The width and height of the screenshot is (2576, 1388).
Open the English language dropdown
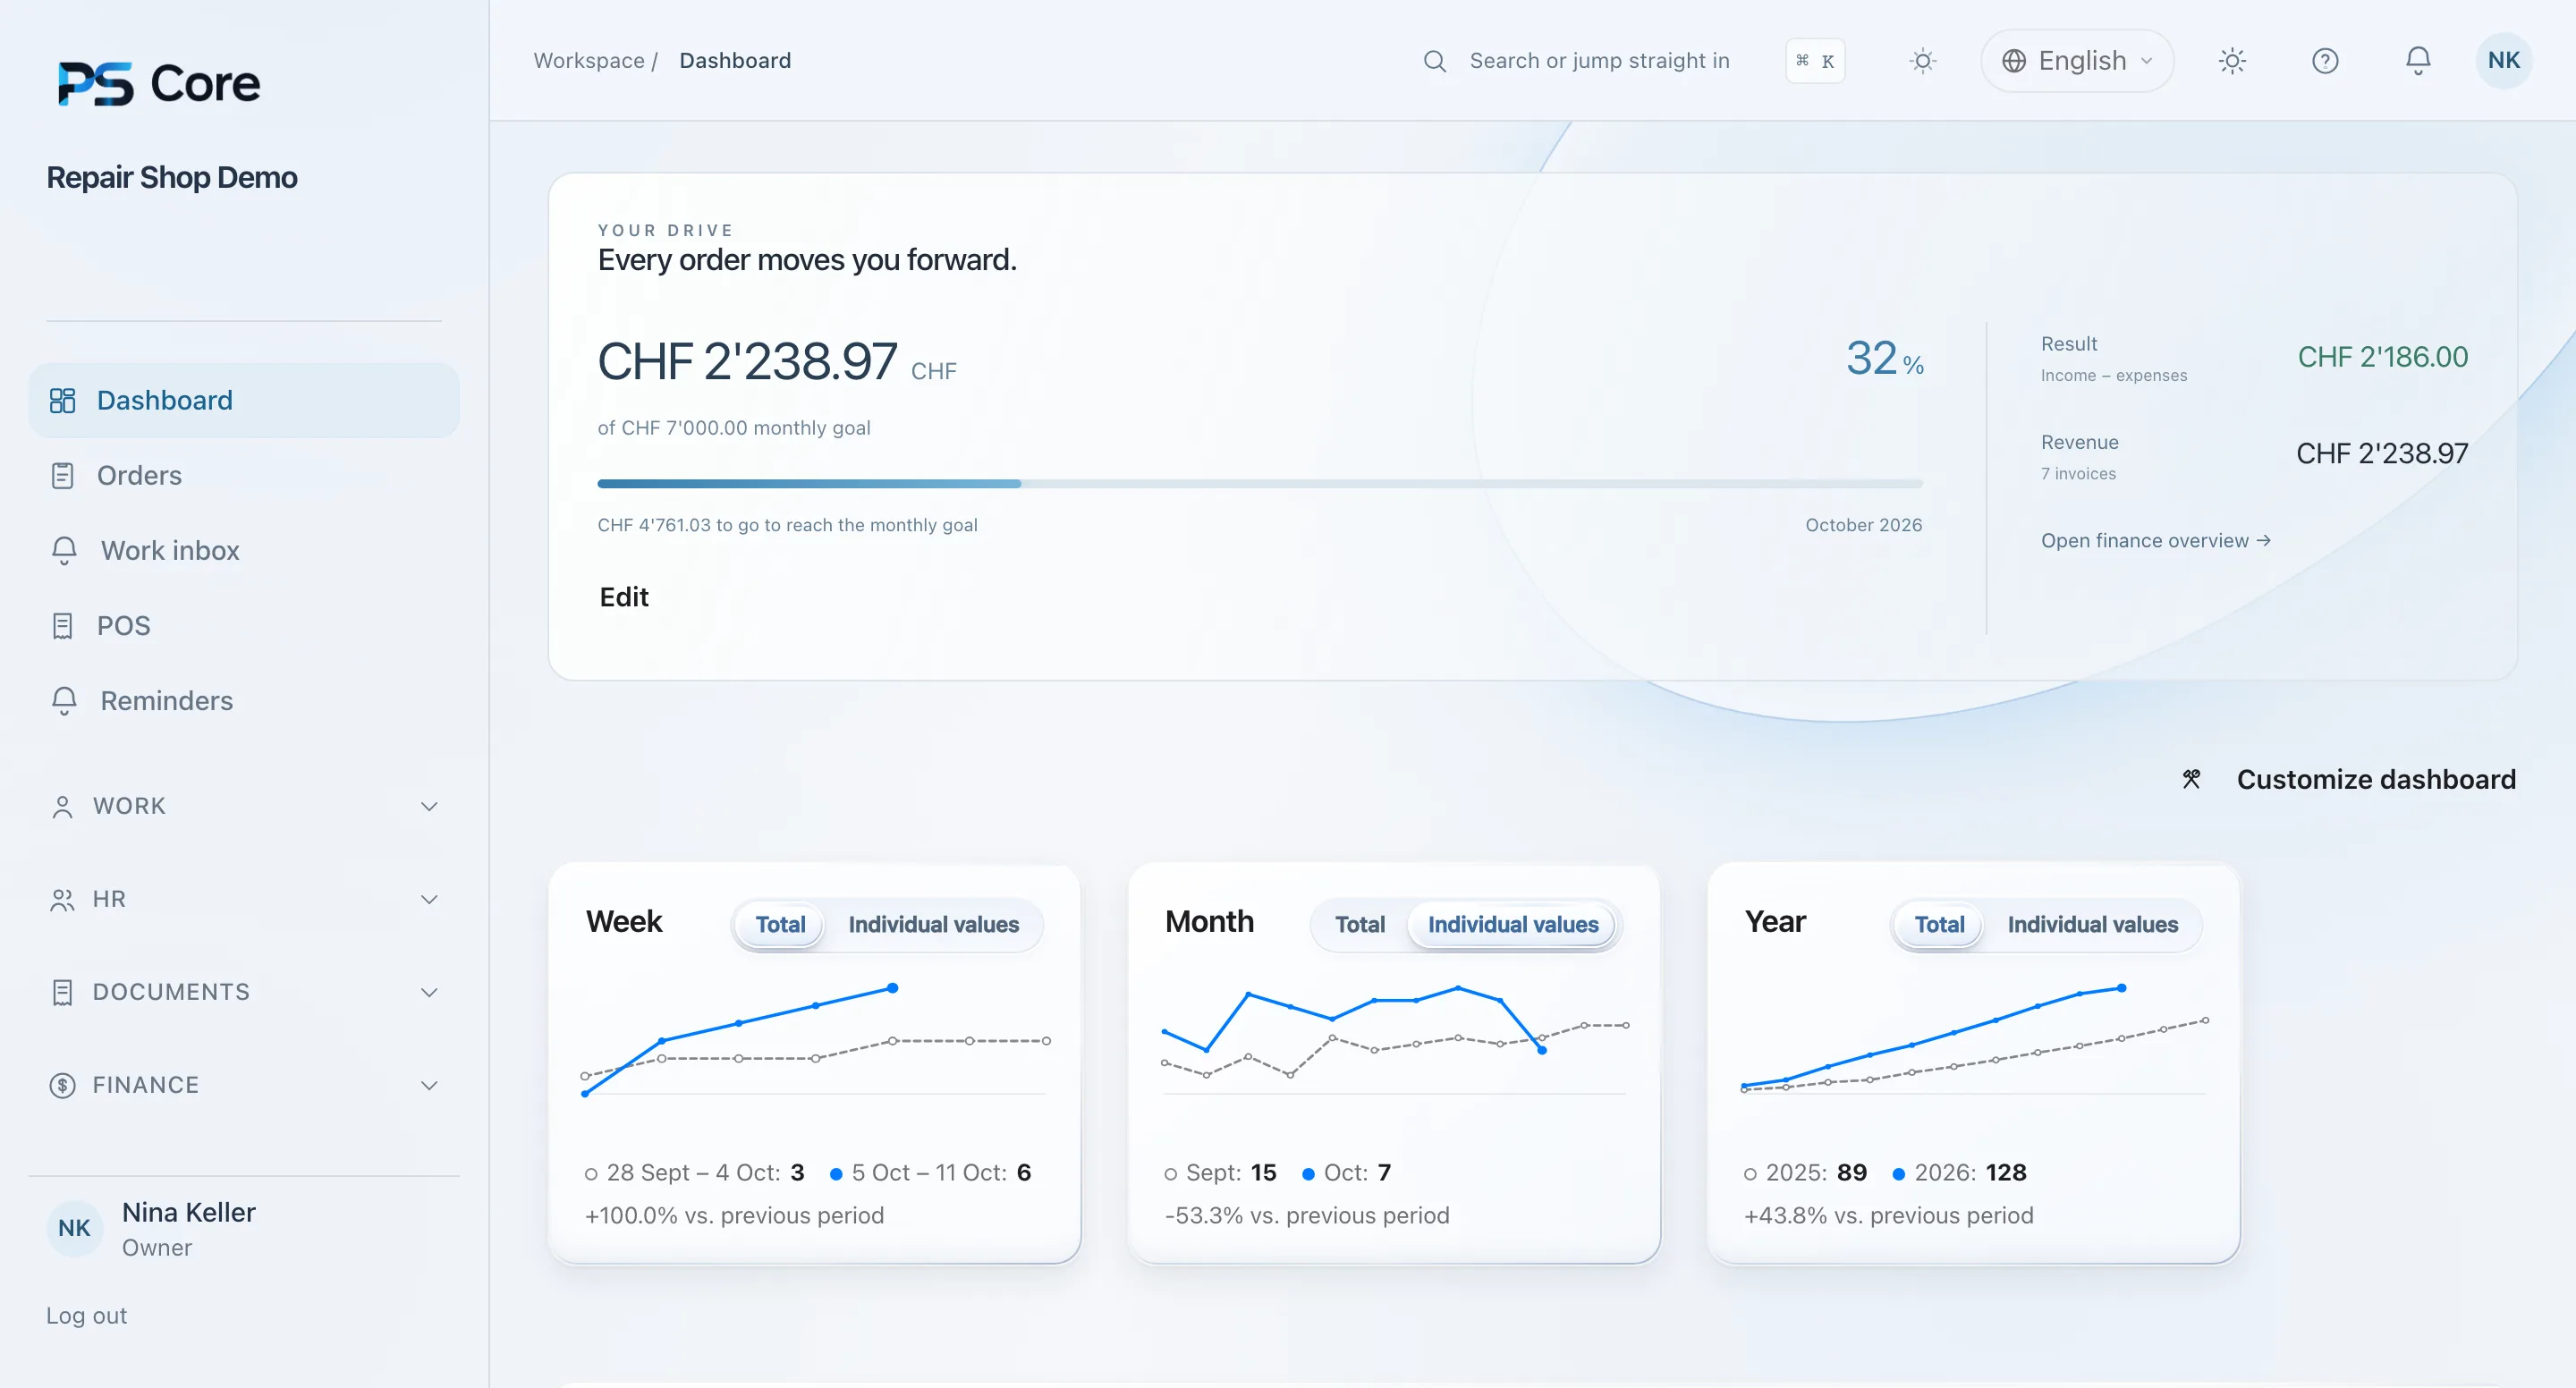(x=2077, y=61)
